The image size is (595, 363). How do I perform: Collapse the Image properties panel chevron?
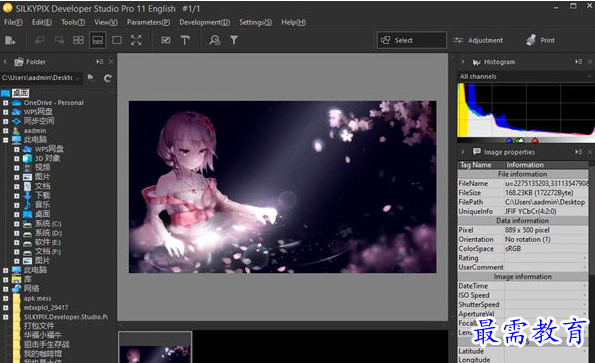[463, 152]
